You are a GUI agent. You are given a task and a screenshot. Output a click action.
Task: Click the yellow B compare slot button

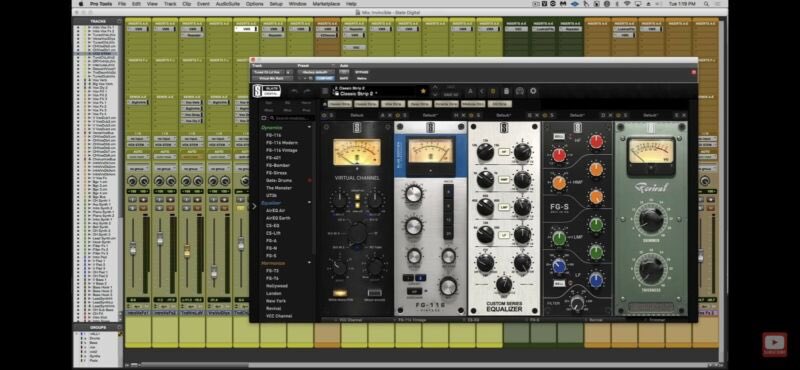click(493, 91)
